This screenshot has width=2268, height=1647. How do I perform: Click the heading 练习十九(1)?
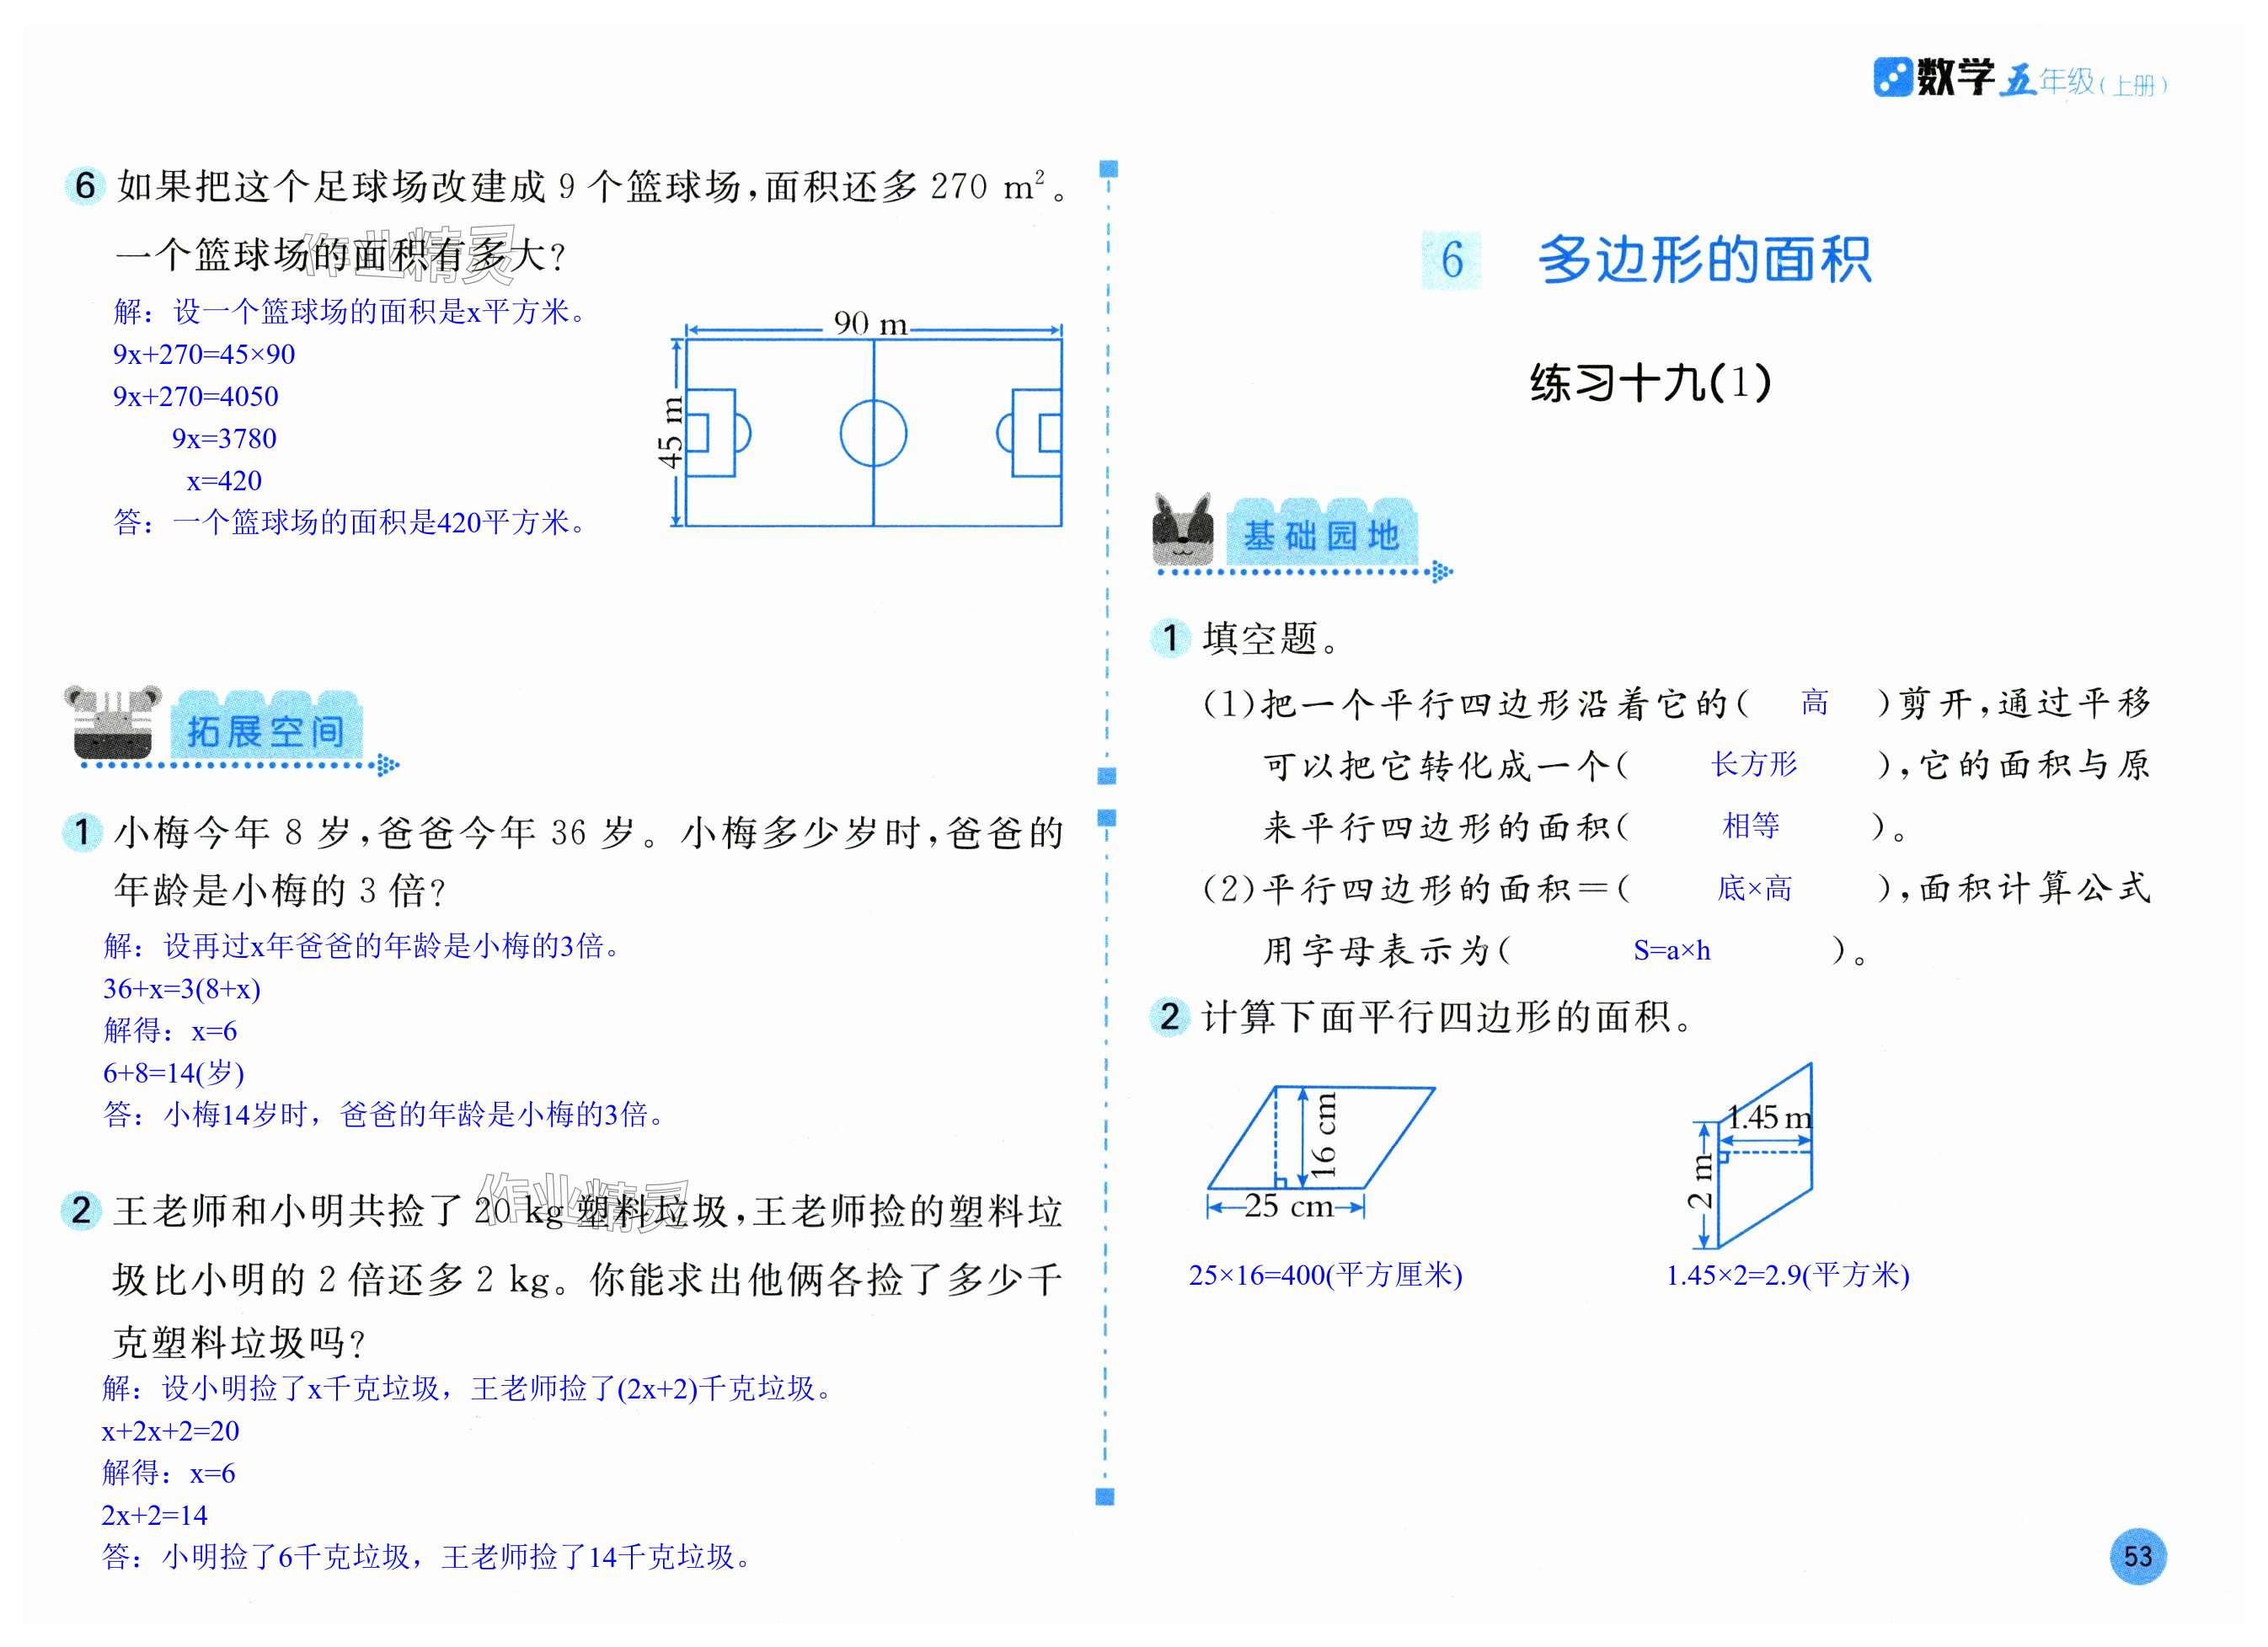coord(1650,383)
